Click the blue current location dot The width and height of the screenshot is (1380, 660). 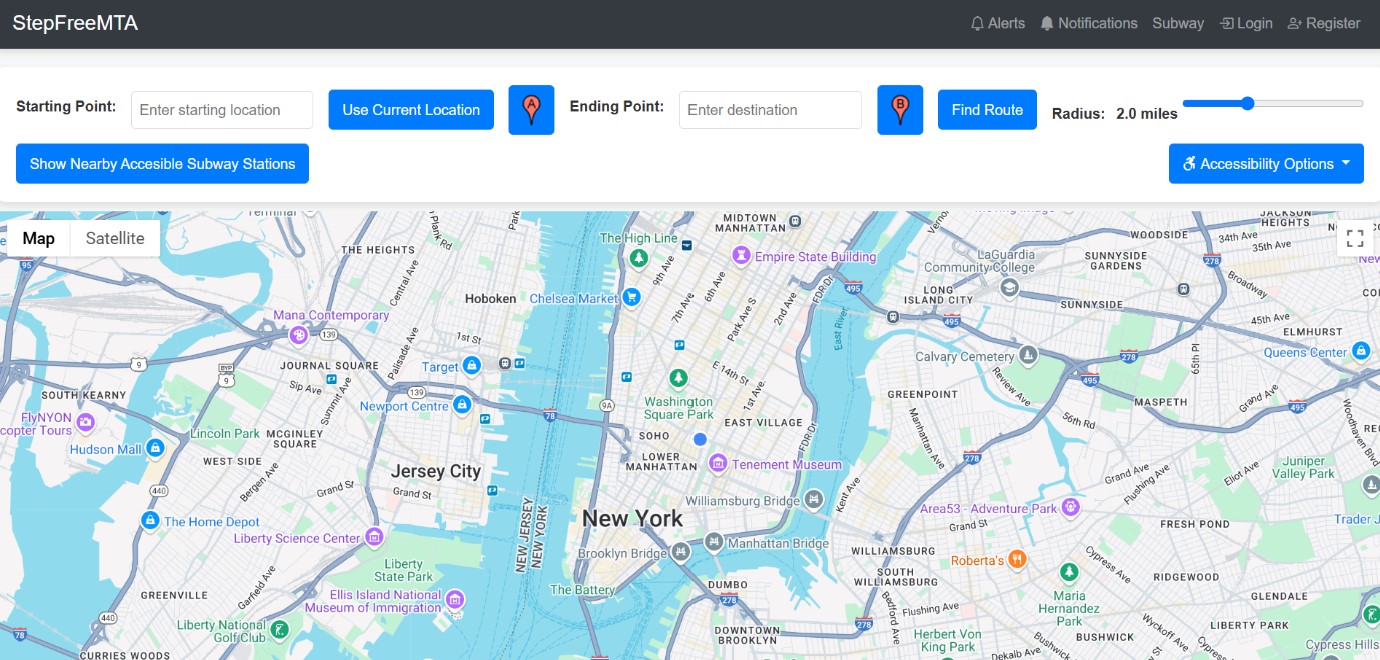[700, 439]
